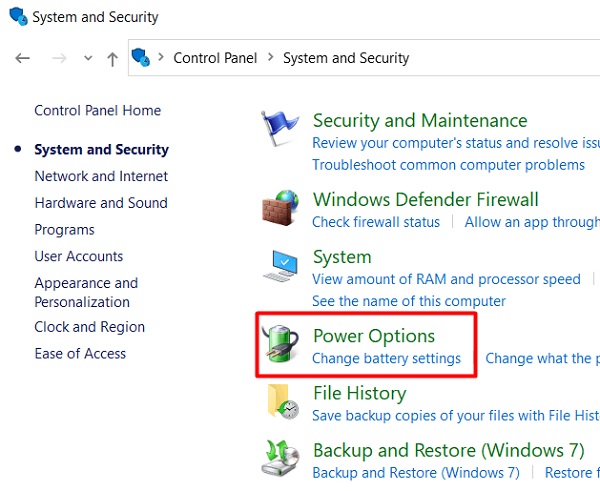The image size is (600, 491).
Task: Select Hardware and Sound in sidebar
Action: click(101, 203)
